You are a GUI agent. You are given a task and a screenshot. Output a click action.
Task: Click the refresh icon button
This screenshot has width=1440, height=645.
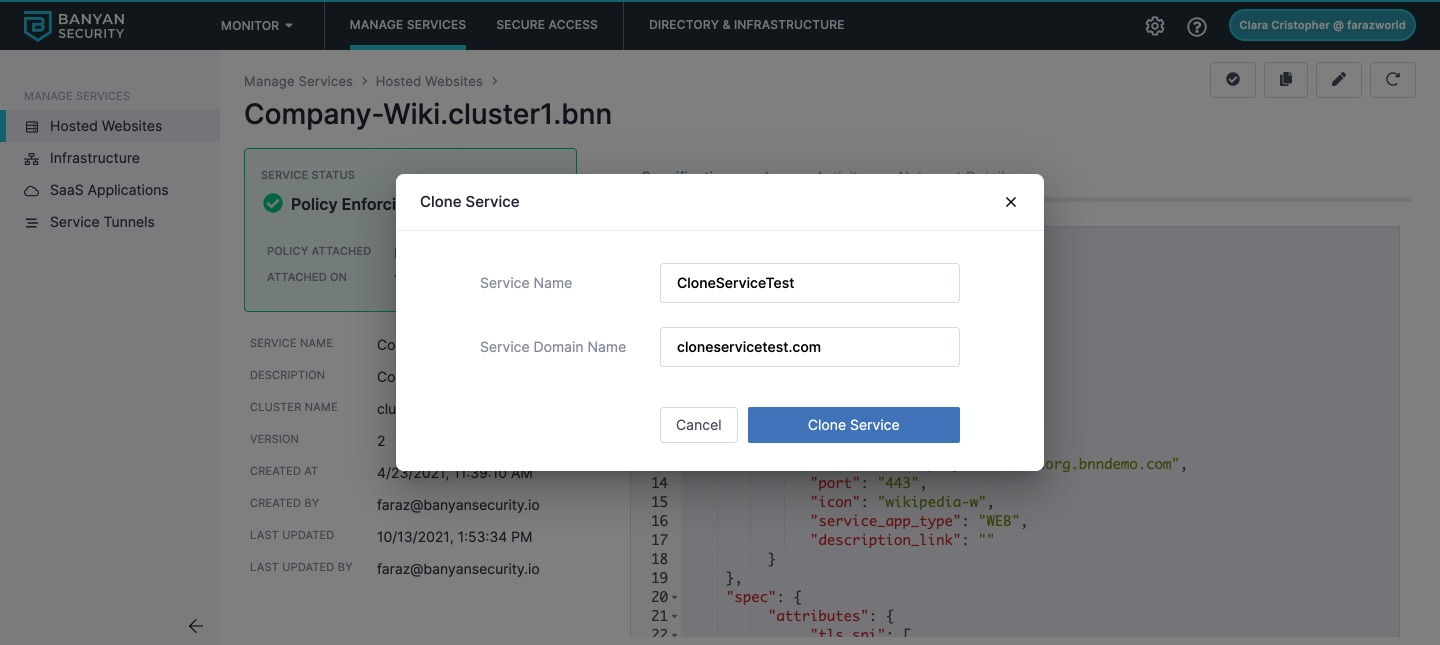coord(1392,80)
